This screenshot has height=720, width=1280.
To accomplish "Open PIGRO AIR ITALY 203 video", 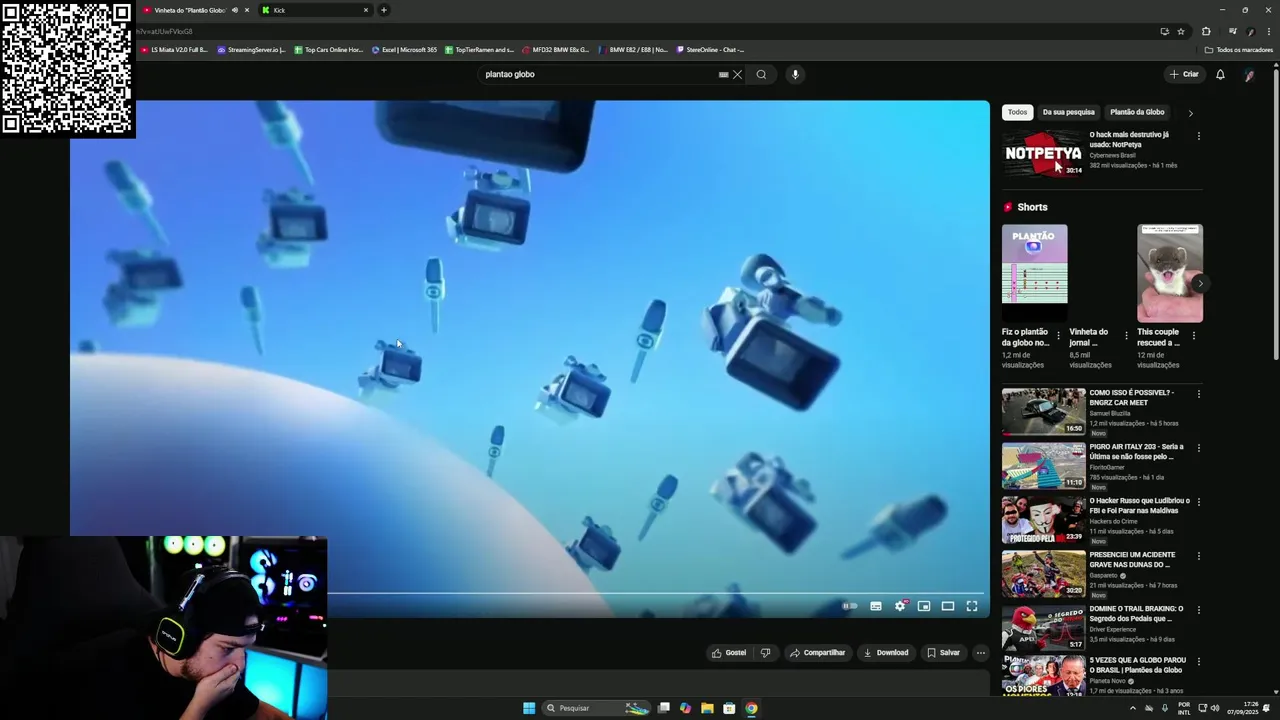I will 1043,465.
